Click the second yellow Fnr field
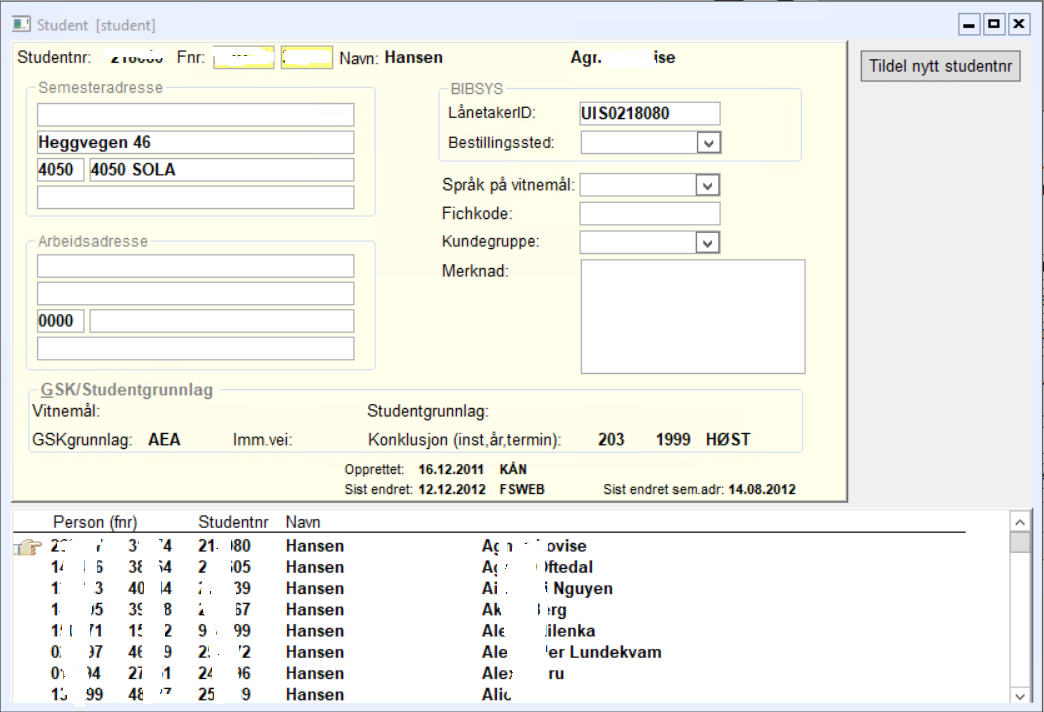This screenshot has width=1044, height=712. pos(306,58)
